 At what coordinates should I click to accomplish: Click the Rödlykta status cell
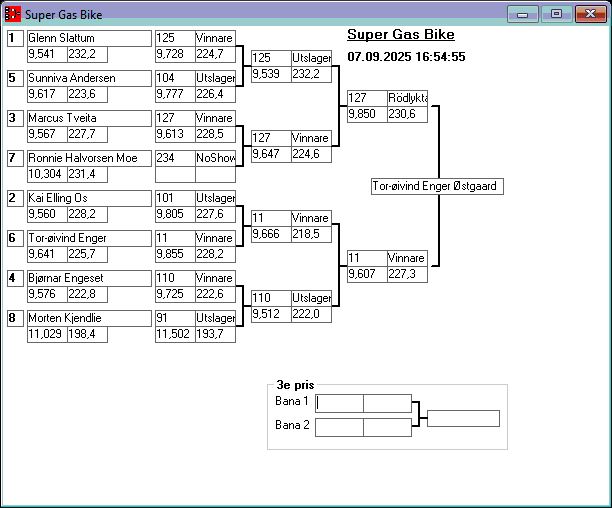pyautogui.click(x=407, y=98)
